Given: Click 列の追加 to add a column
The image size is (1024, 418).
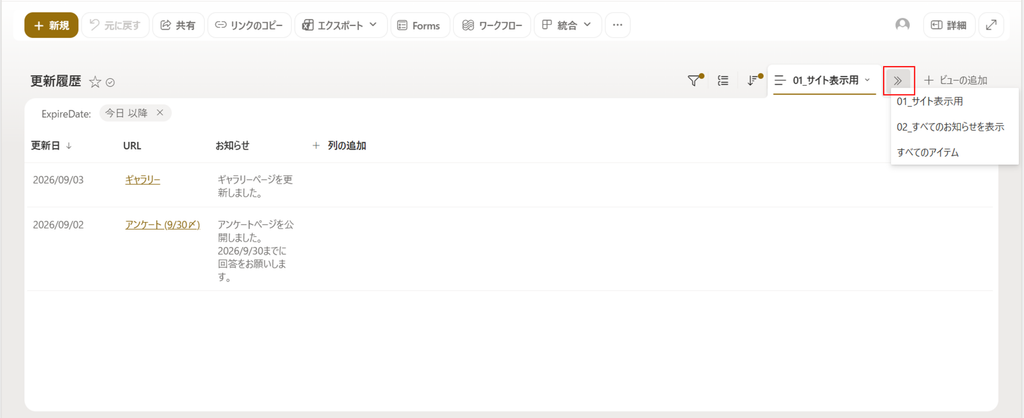Looking at the screenshot, I should click(339, 146).
